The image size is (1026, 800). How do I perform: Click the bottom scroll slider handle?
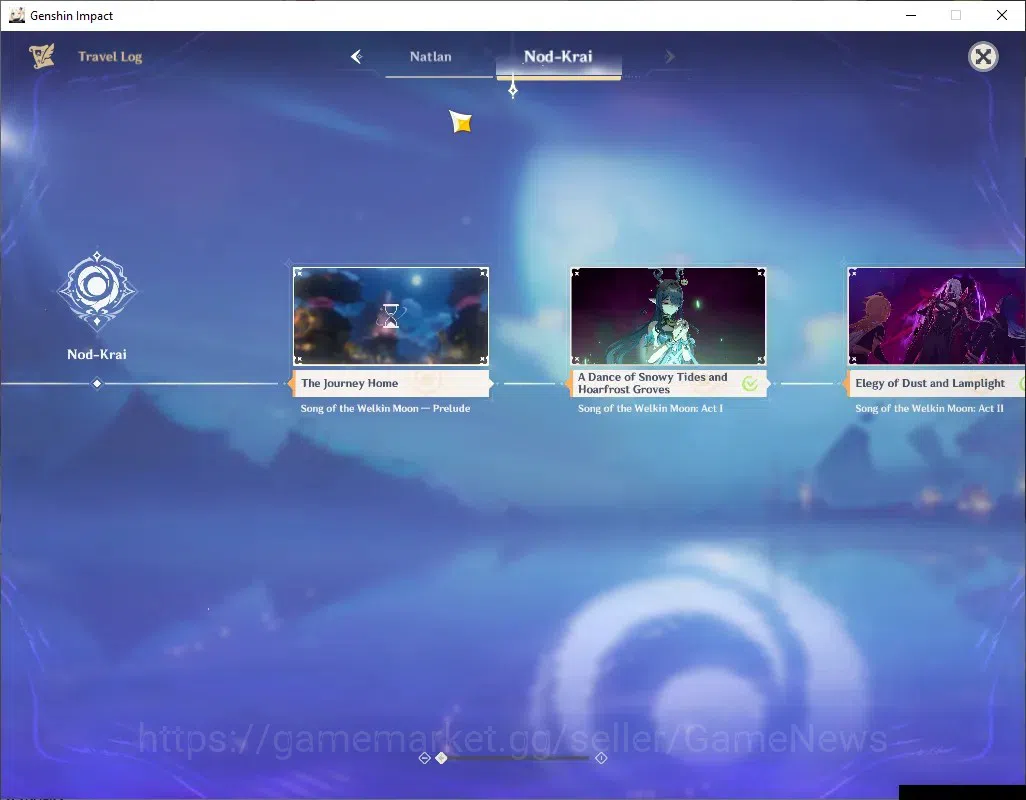point(442,758)
